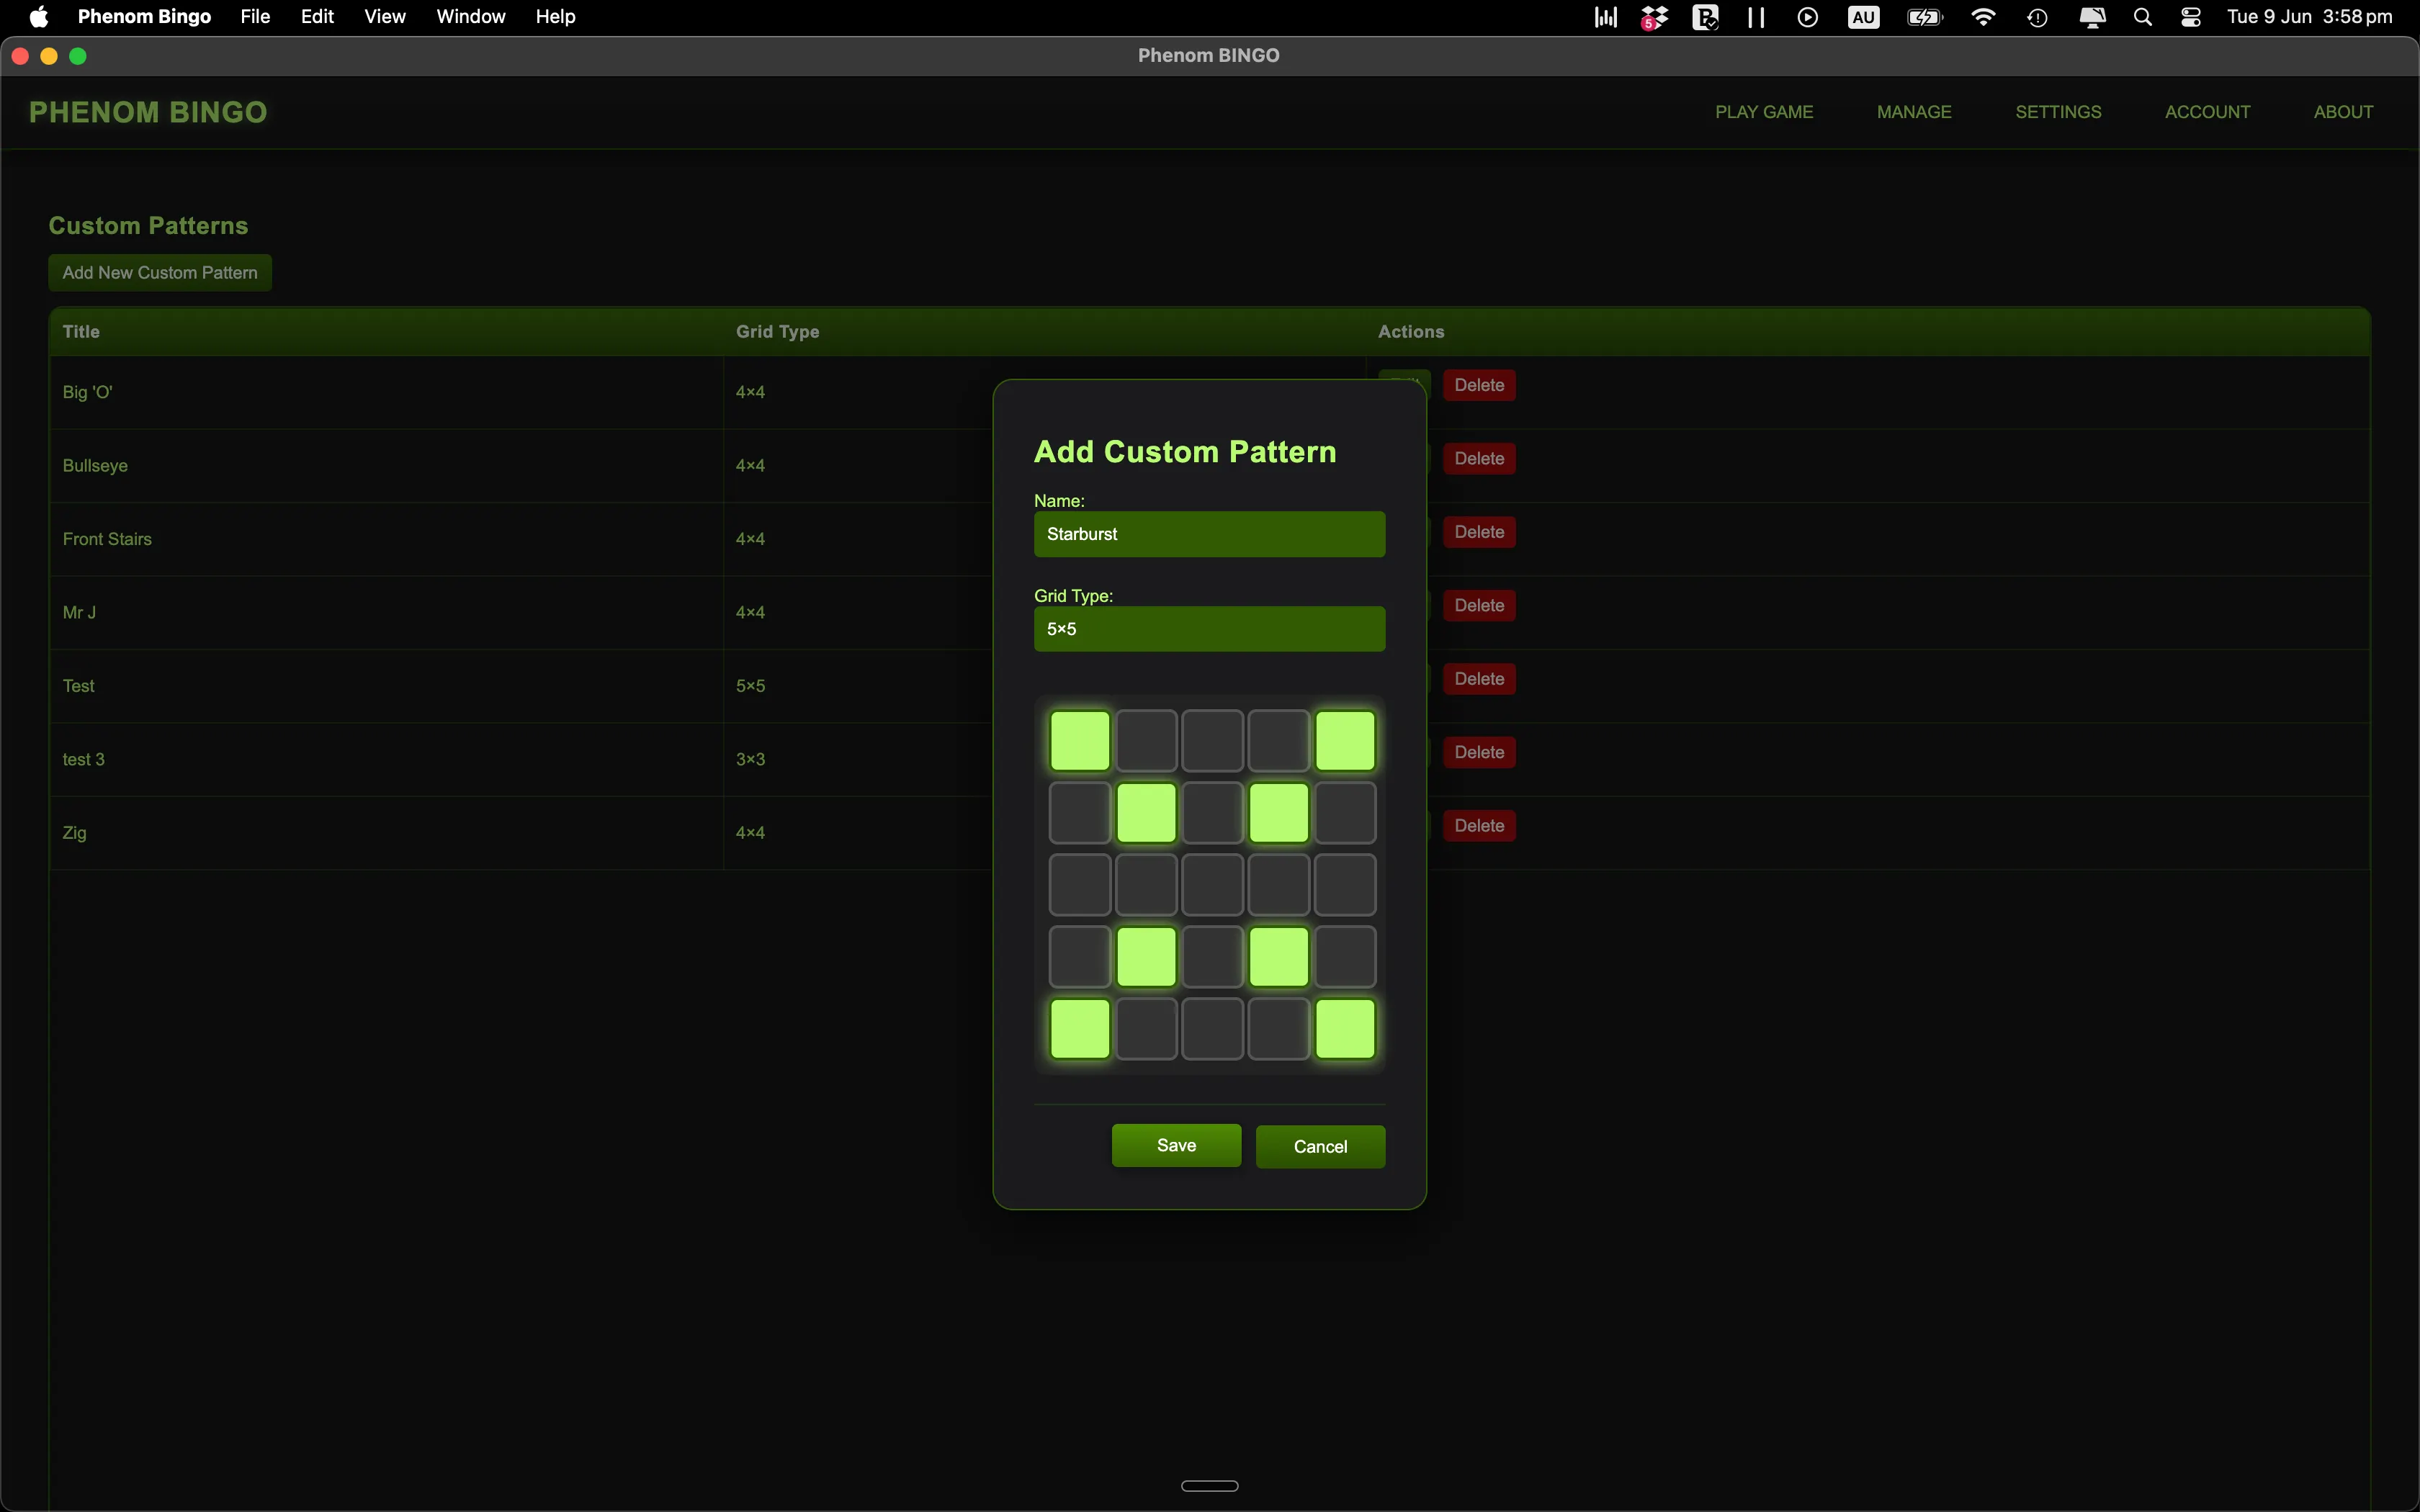Toggle center cell of pattern grid
Image resolution: width=2420 pixels, height=1512 pixels.
point(1213,885)
